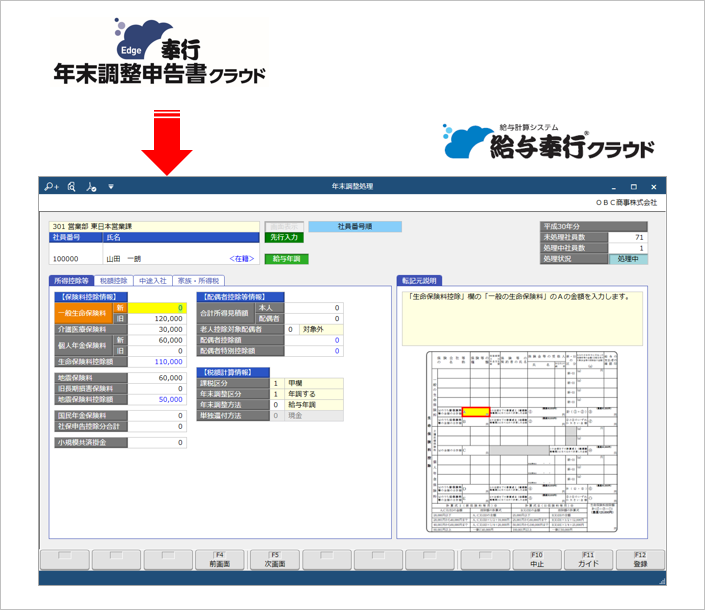Switch to the 所得控除等 tab

click(x=71, y=281)
